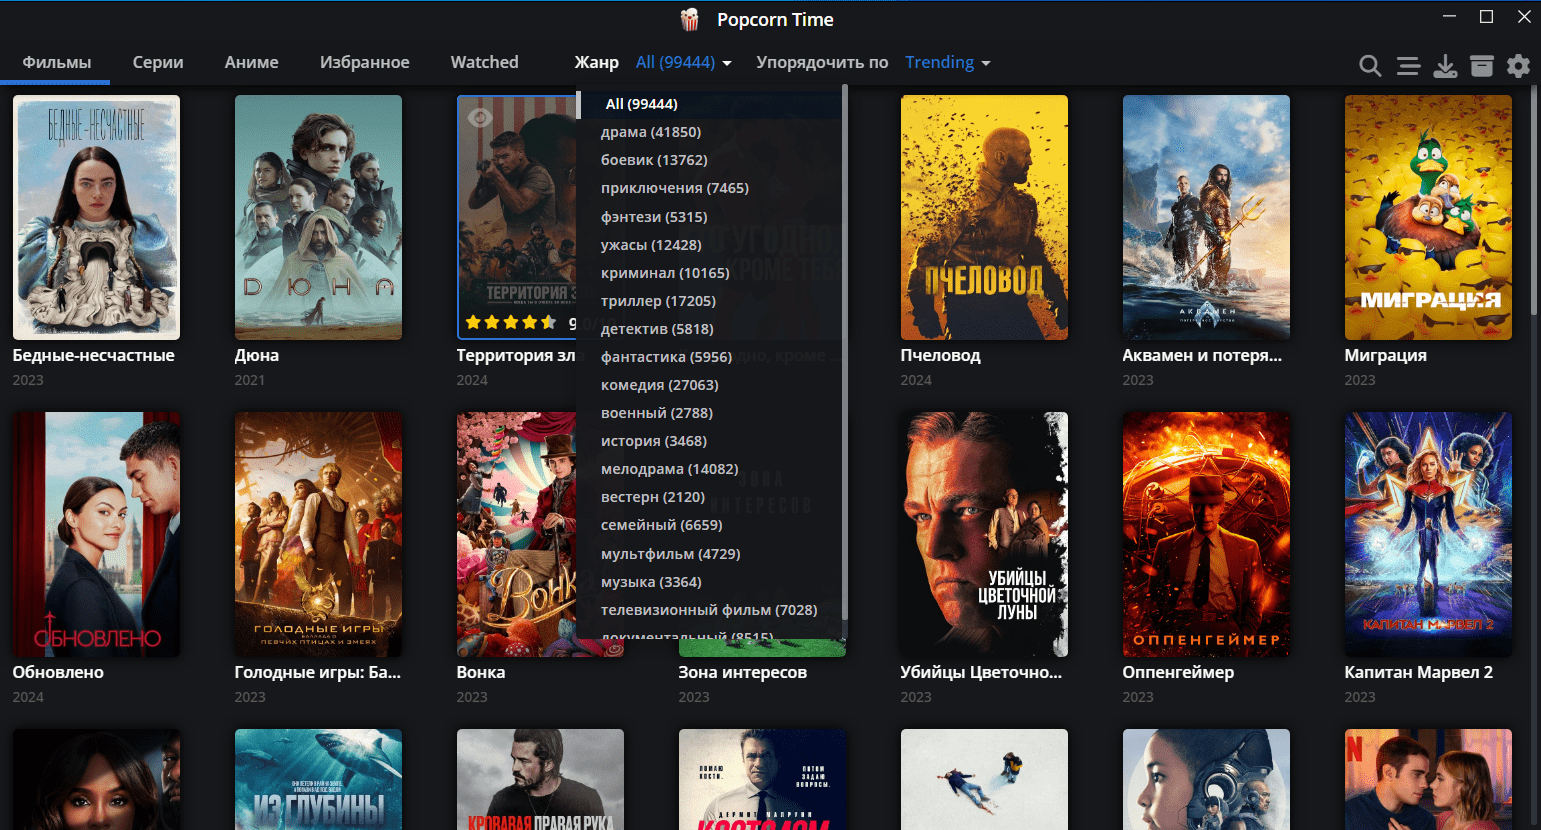Open settings with the gear icon
Image resolution: width=1541 pixels, height=830 pixels.
(x=1518, y=66)
